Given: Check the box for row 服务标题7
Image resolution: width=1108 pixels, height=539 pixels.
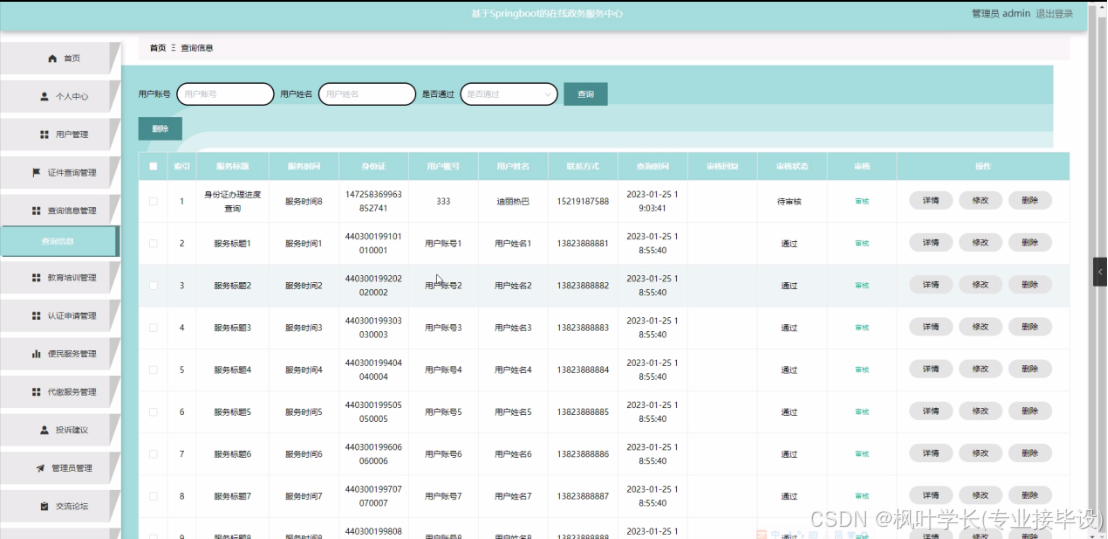Looking at the screenshot, I should (153, 497).
